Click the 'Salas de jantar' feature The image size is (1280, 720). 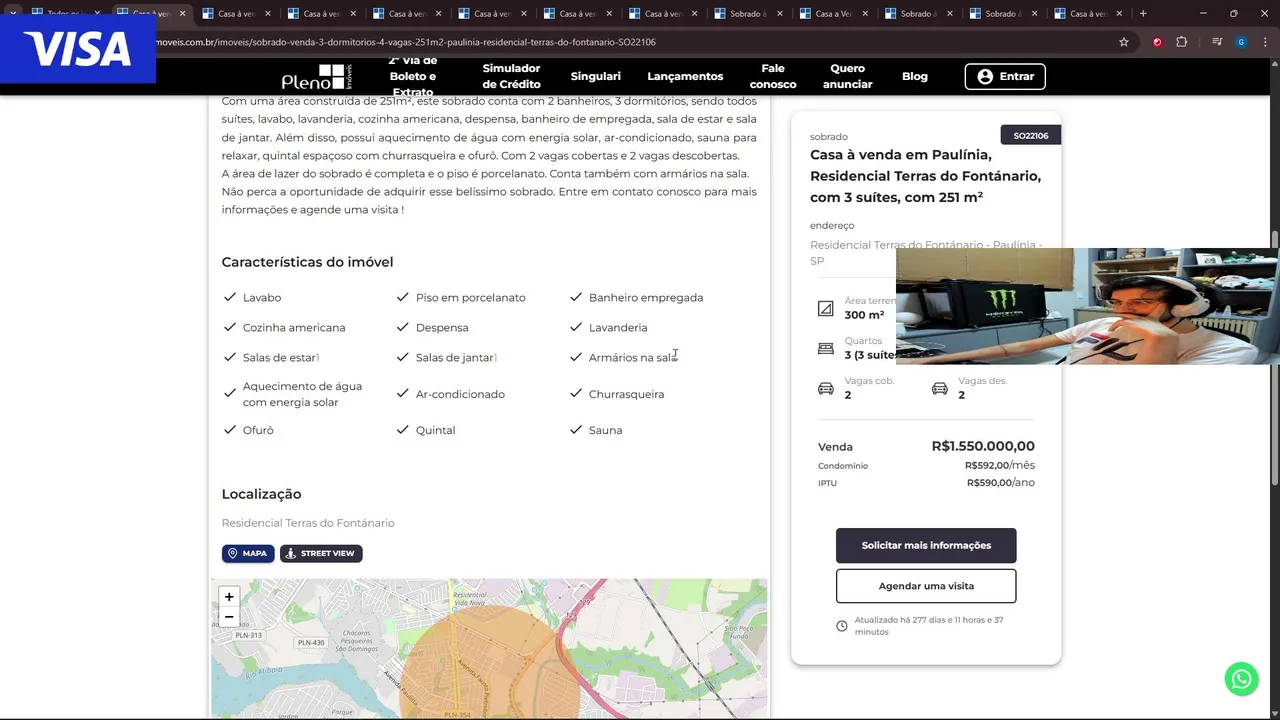(455, 357)
